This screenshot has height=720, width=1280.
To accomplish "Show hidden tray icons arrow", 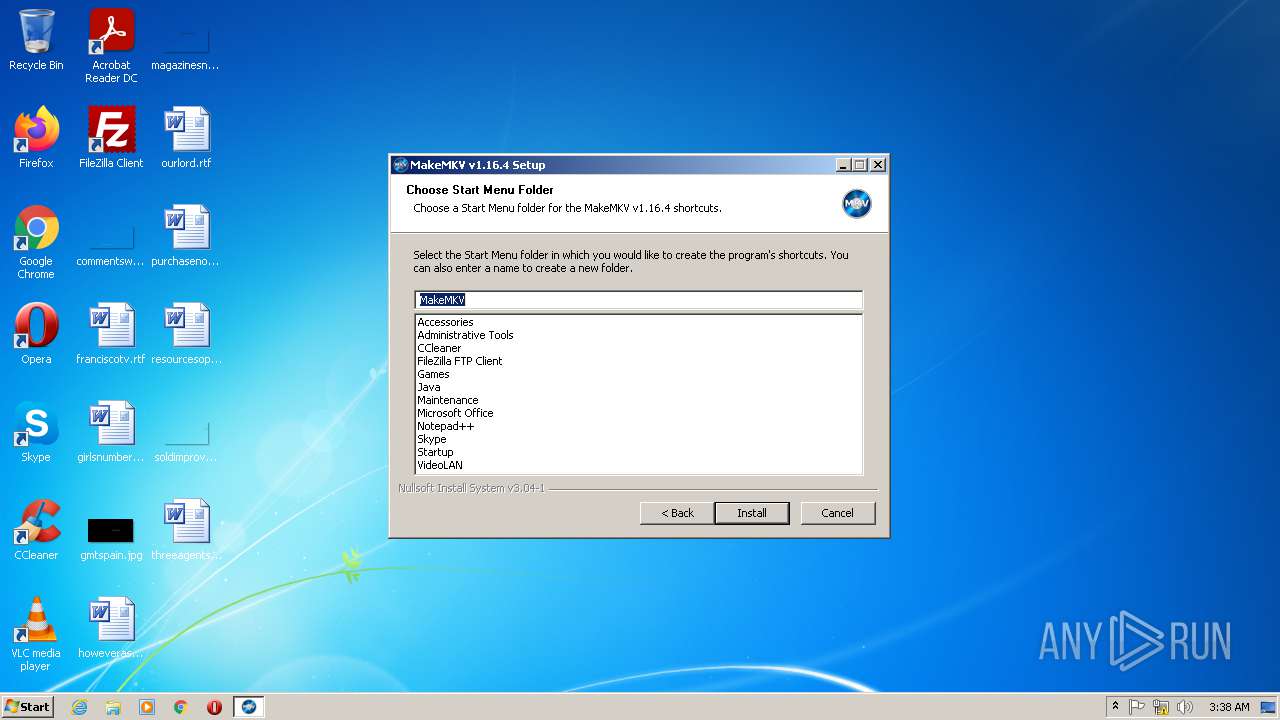I will pos(1115,707).
